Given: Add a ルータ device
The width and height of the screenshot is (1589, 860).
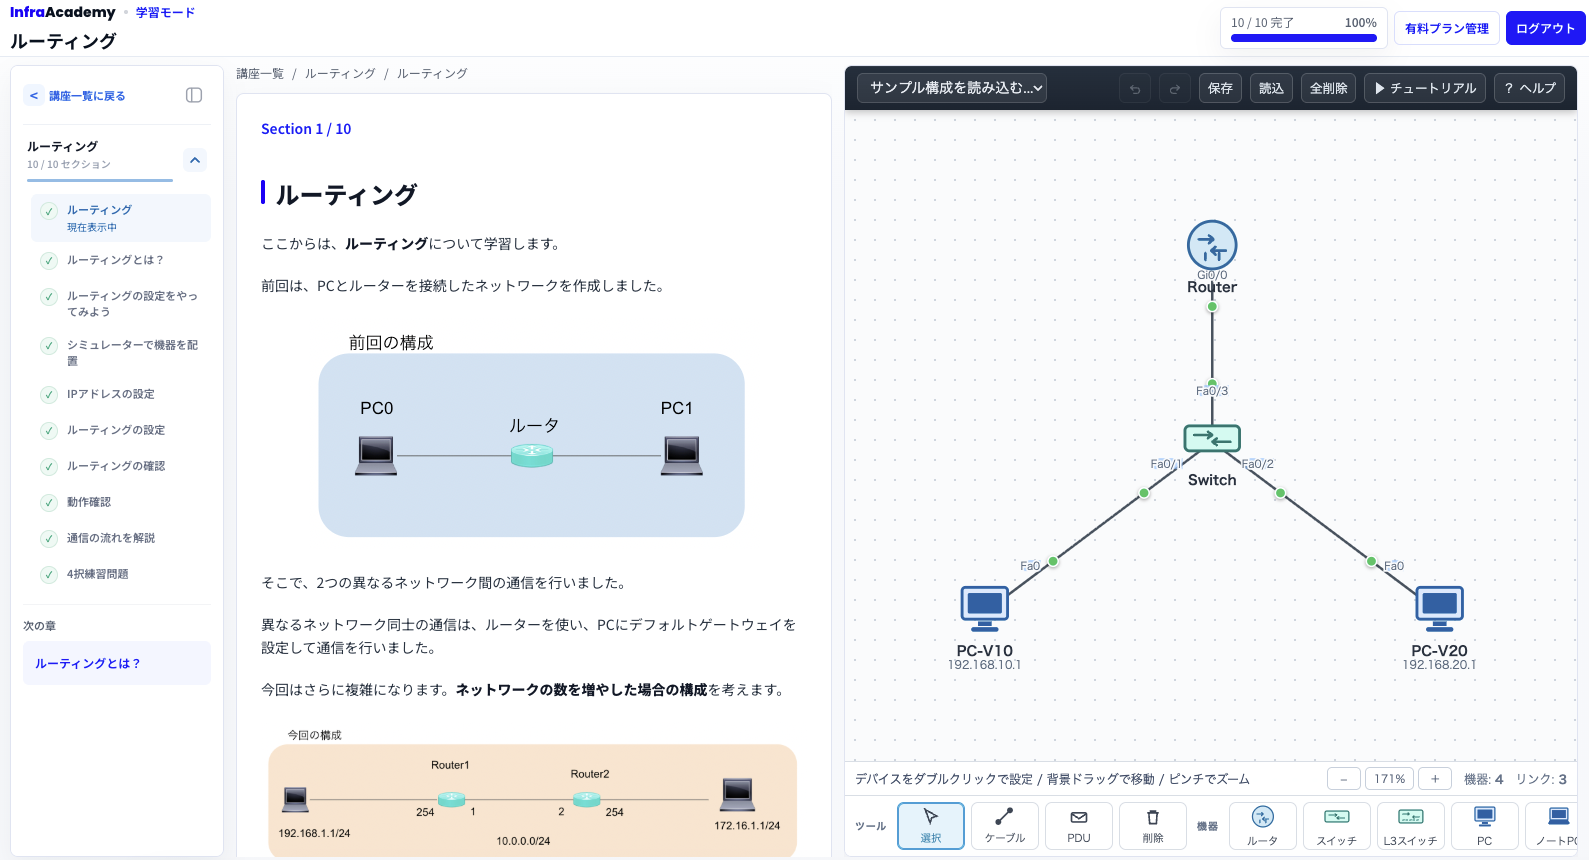Looking at the screenshot, I should (1263, 826).
